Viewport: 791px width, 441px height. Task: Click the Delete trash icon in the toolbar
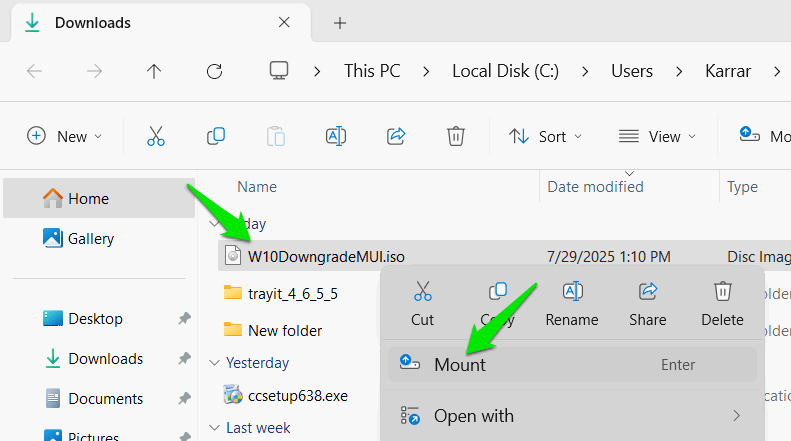(455, 136)
